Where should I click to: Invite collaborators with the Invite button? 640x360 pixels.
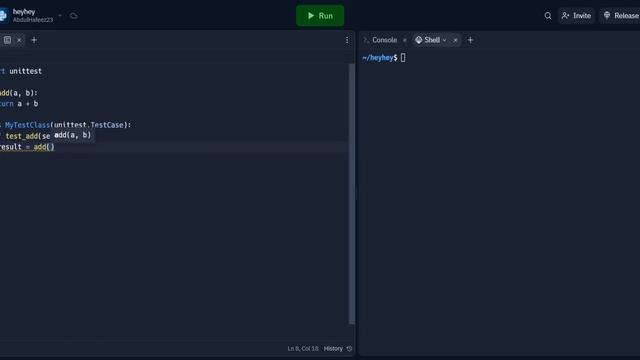click(x=576, y=16)
